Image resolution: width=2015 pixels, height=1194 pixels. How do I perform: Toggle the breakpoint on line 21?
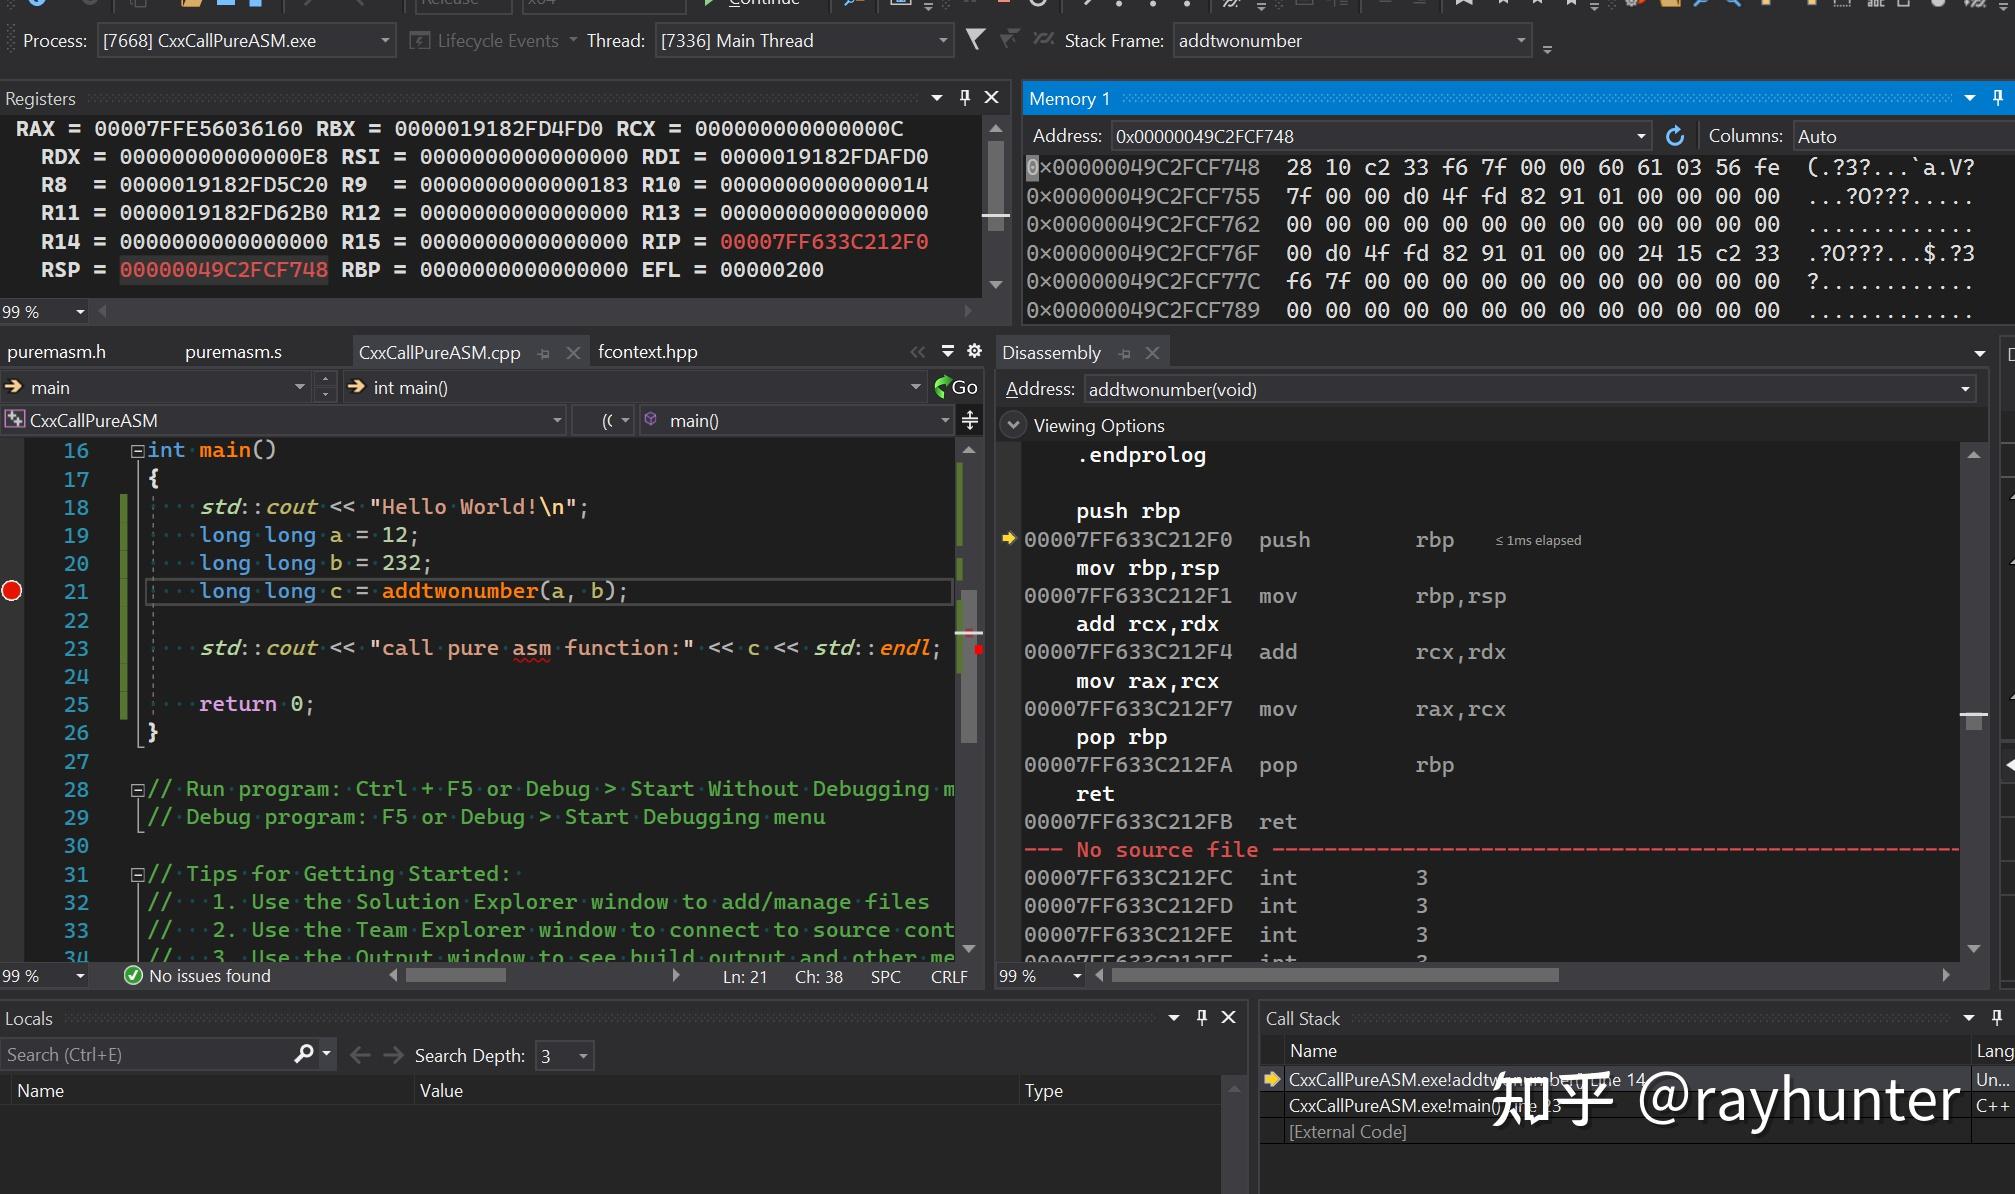pyautogui.click(x=12, y=591)
